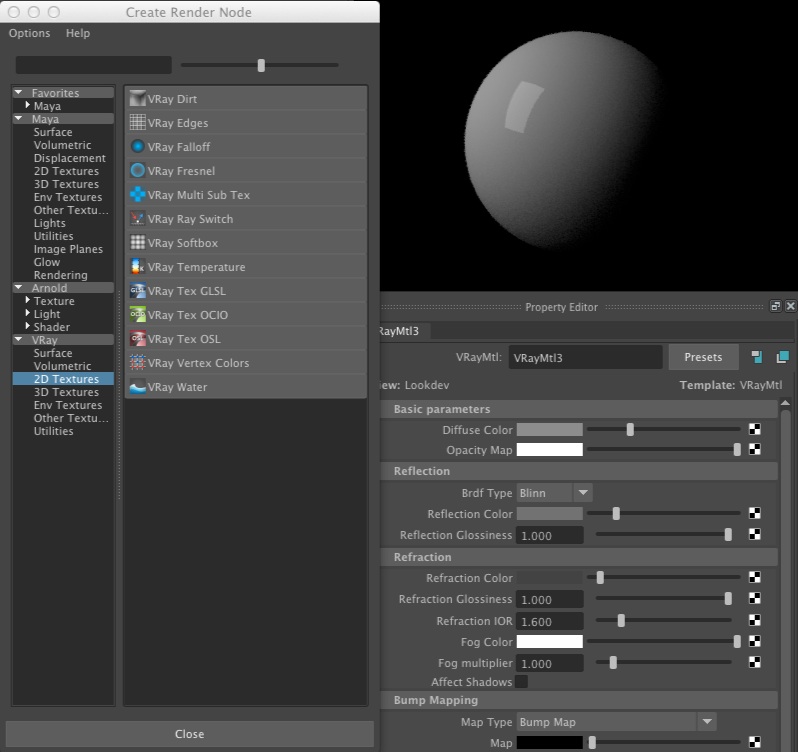Click the VRay Fresnel ring icon
Image resolution: width=798 pixels, height=752 pixels.
(137, 170)
